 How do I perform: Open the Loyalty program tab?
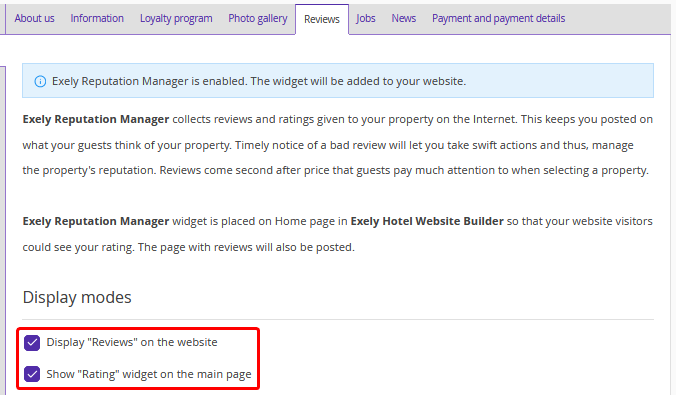tap(176, 19)
